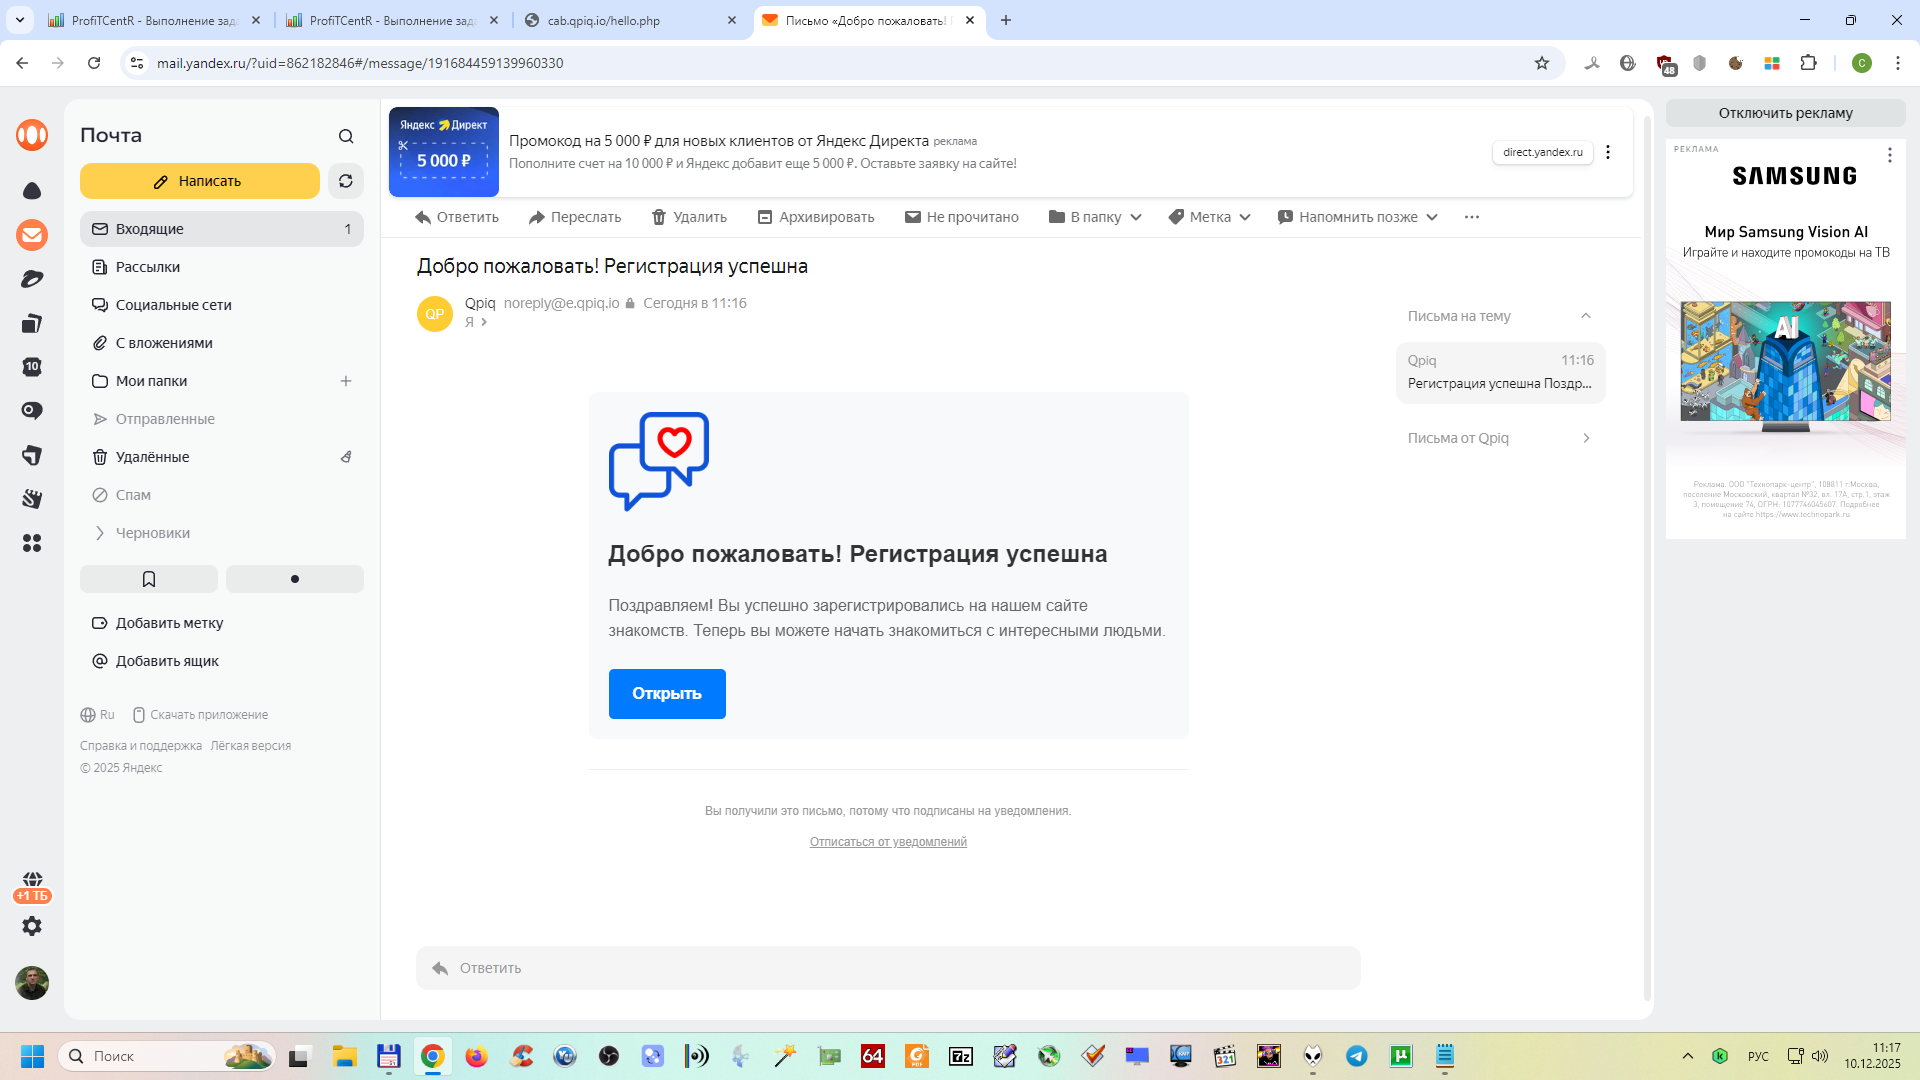1920x1080 pixels.
Task: Click the trash Удалить icon in the toolbar
Action: pos(659,217)
